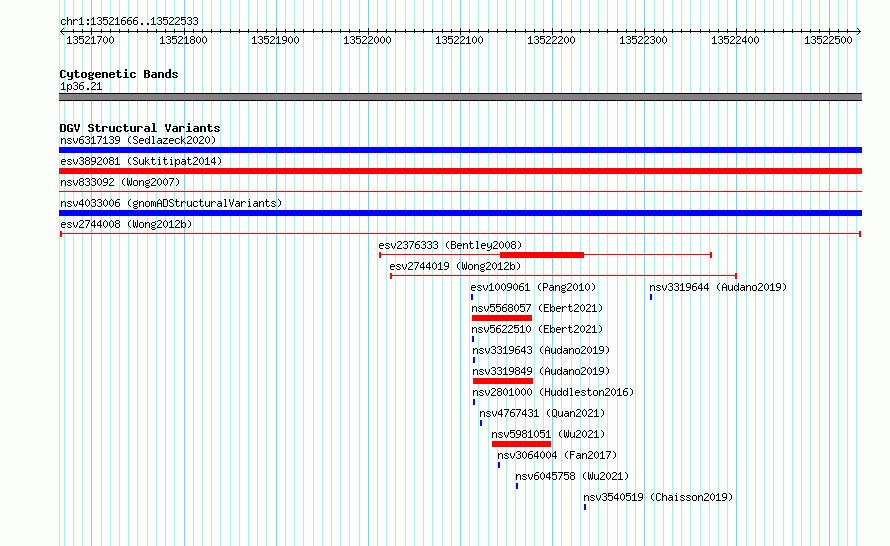
Task: Select the red bar under nsv3319849
Action: click(x=503, y=381)
